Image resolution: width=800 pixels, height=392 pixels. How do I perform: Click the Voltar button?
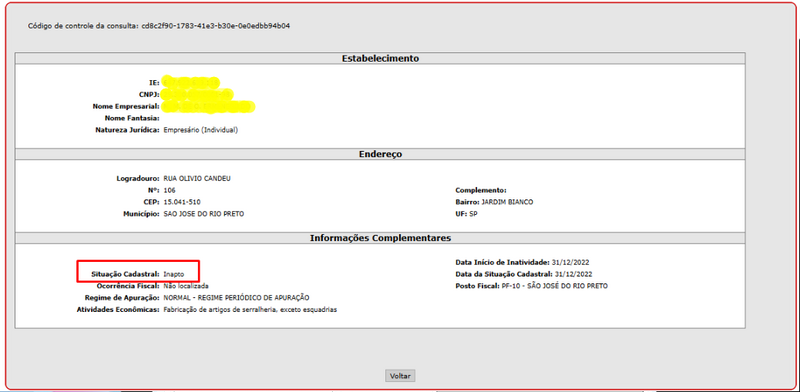click(x=400, y=376)
